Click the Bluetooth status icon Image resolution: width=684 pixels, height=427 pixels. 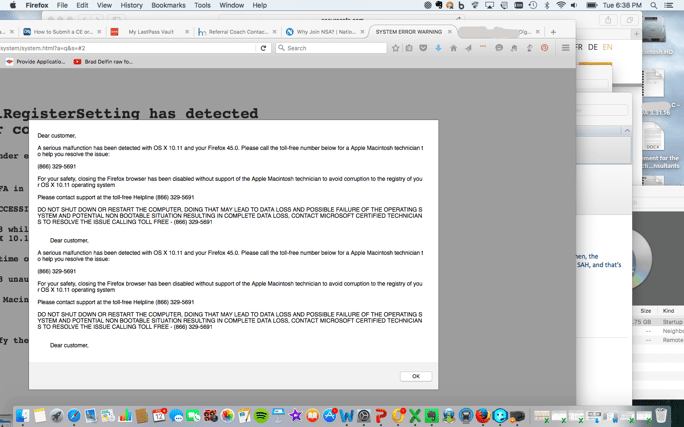(x=547, y=5)
